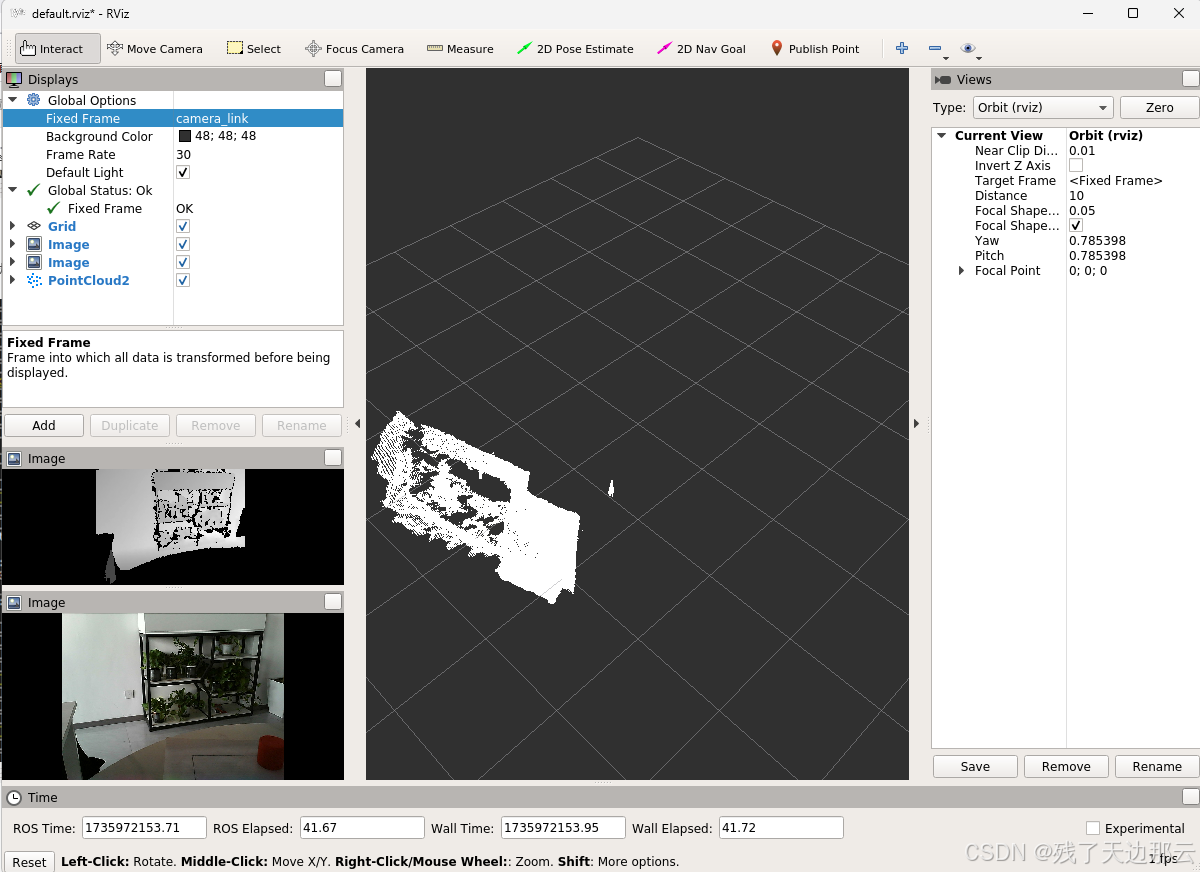Click the Background Color swatch
1200x872 pixels.
(185, 136)
